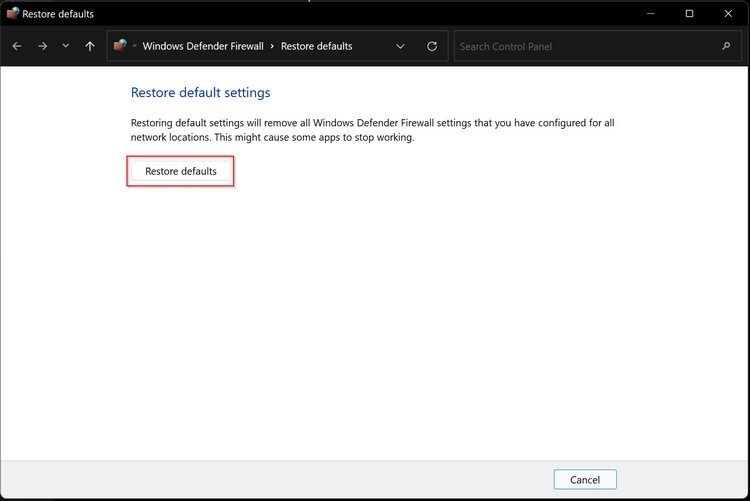Image resolution: width=750 pixels, height=501 pixels.
Task: Close the Restore defaults window
Action: [728, 13]
